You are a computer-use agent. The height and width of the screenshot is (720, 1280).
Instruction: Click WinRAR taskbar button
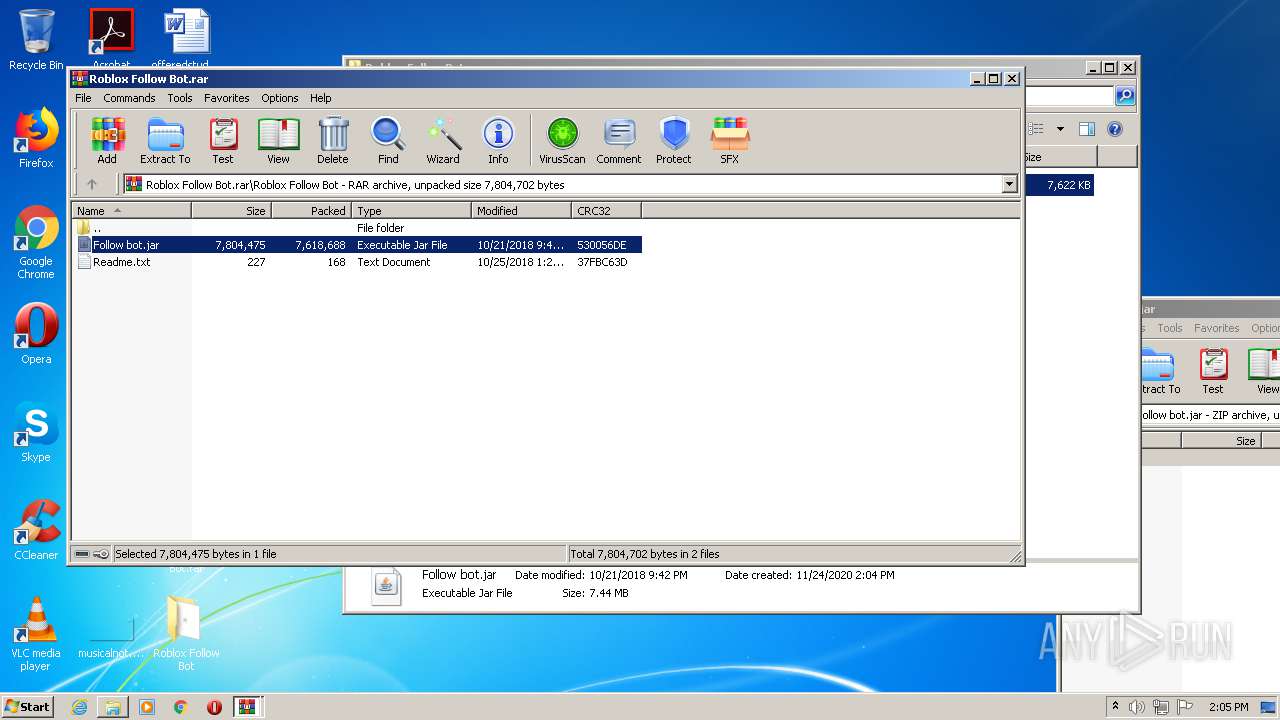point(247,707)
